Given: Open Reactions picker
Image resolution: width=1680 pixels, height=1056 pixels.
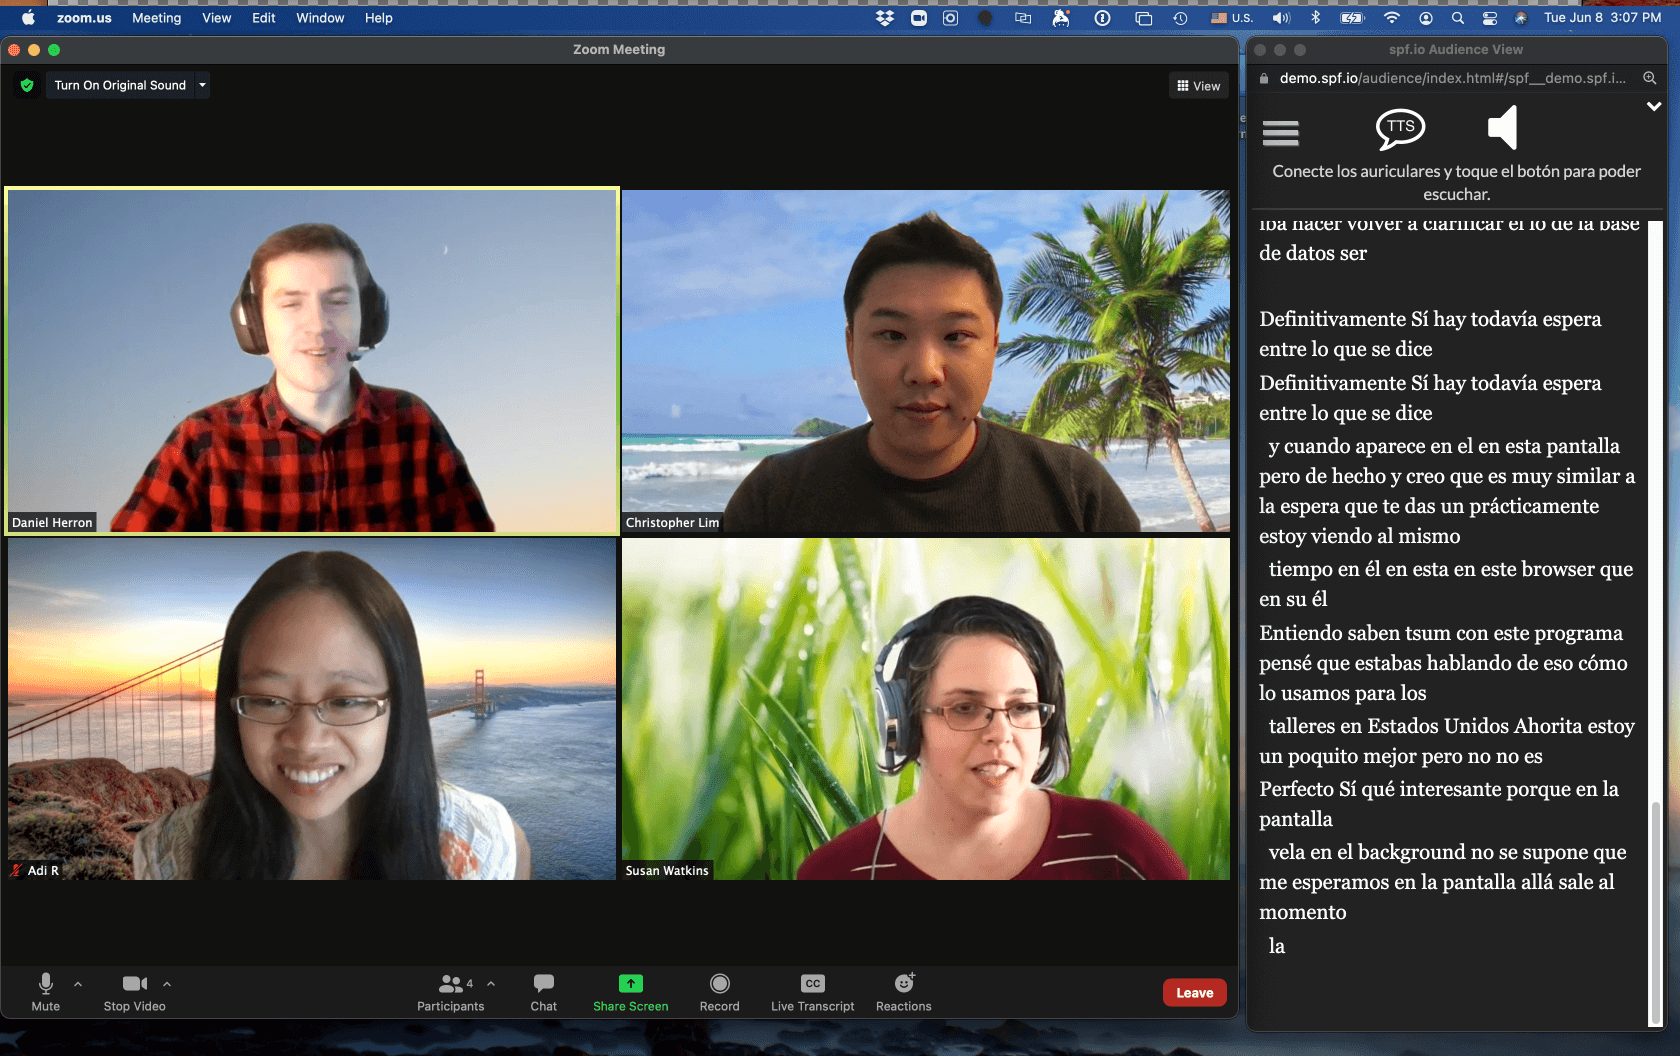Looking at the screenshot, I should click(903, 992).
